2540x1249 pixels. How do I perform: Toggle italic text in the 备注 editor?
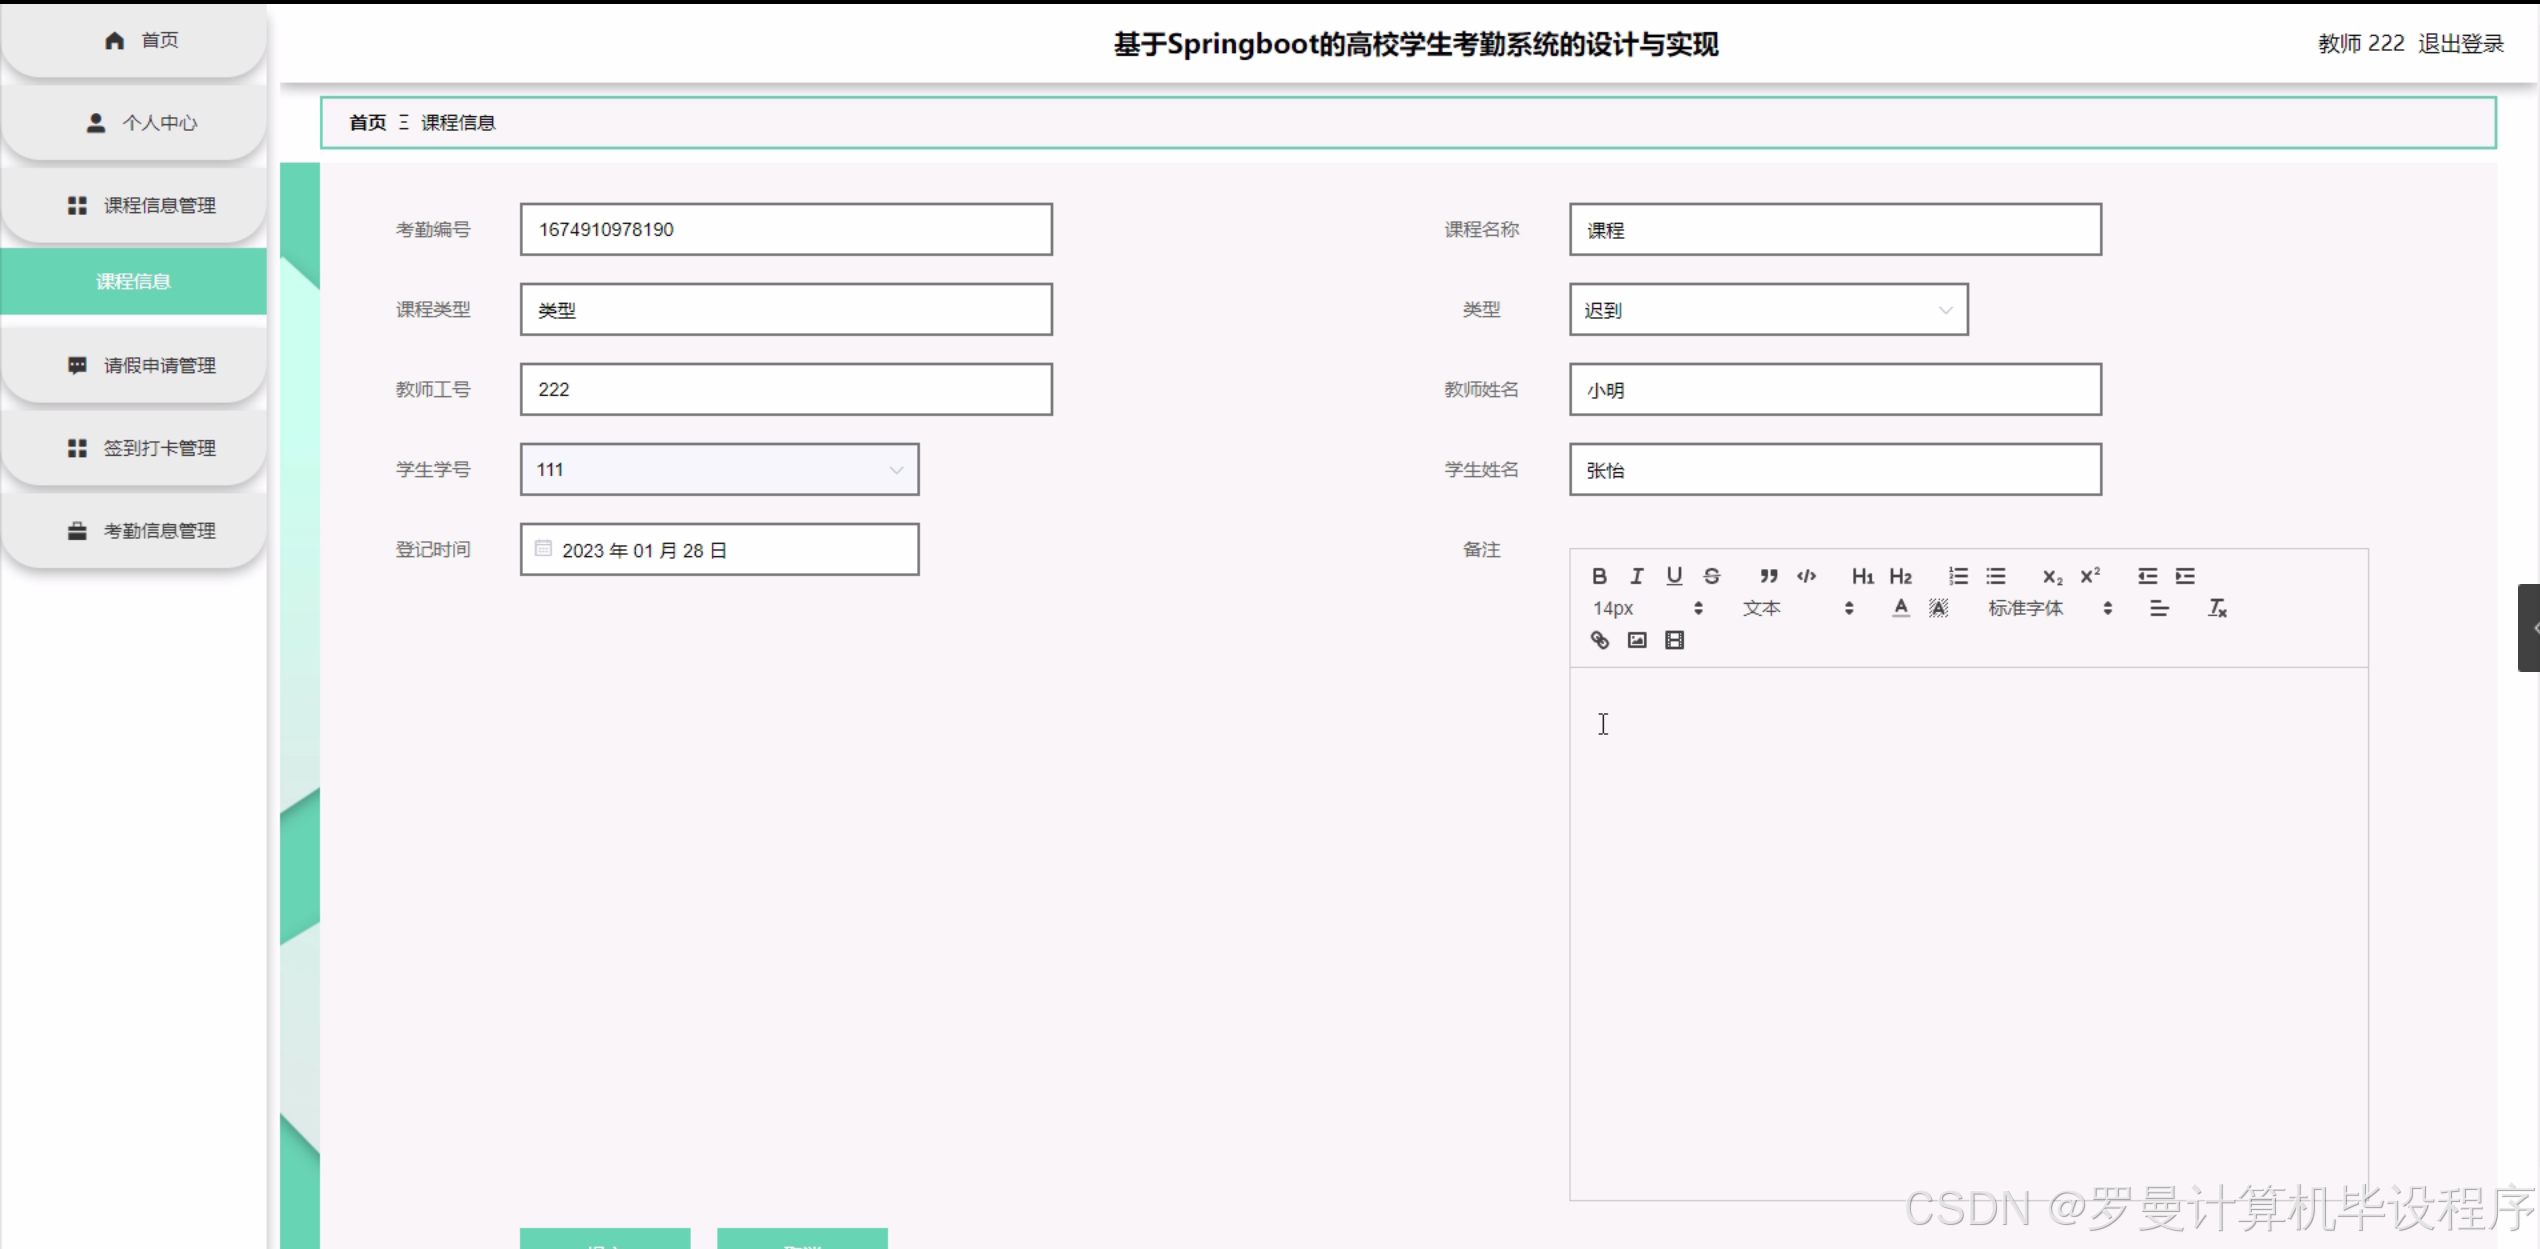click(1636, 576)
